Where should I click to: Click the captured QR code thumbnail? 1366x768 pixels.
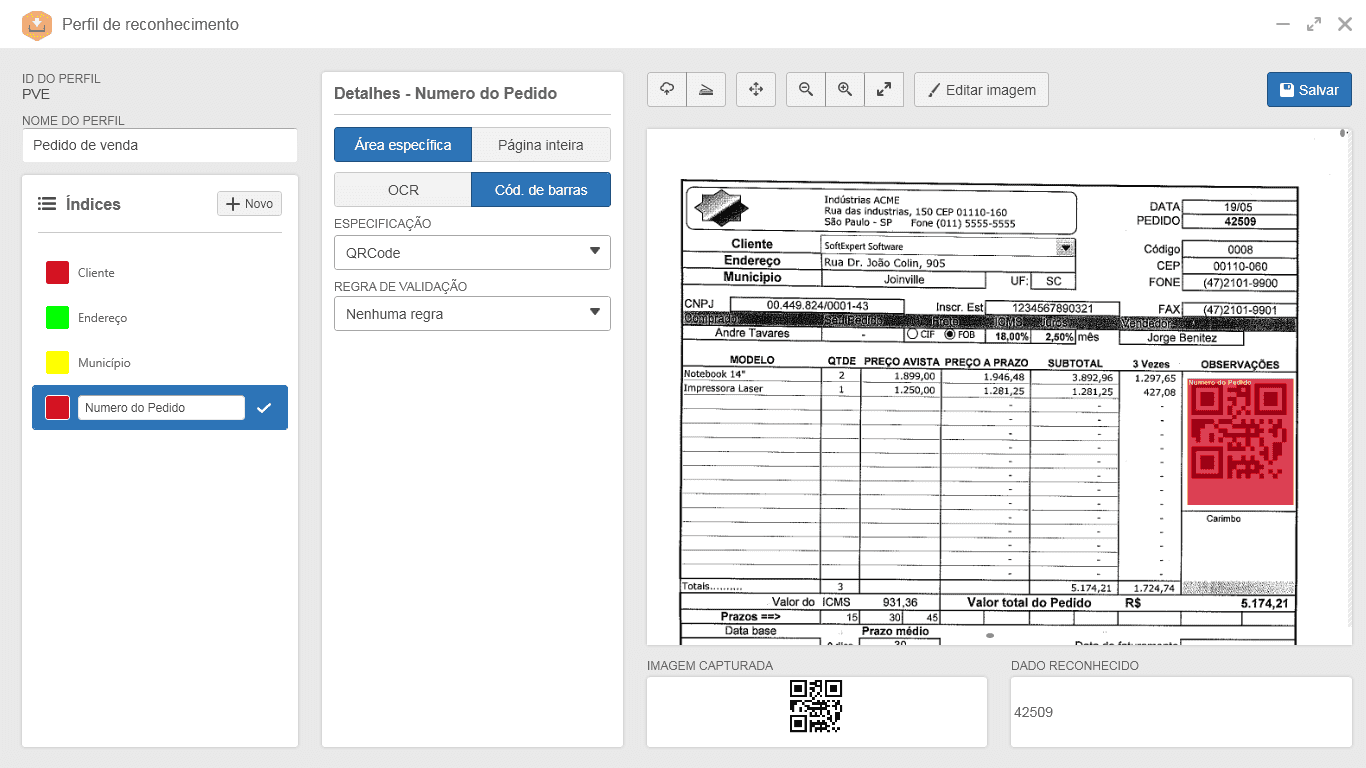(x=816, y=706)
